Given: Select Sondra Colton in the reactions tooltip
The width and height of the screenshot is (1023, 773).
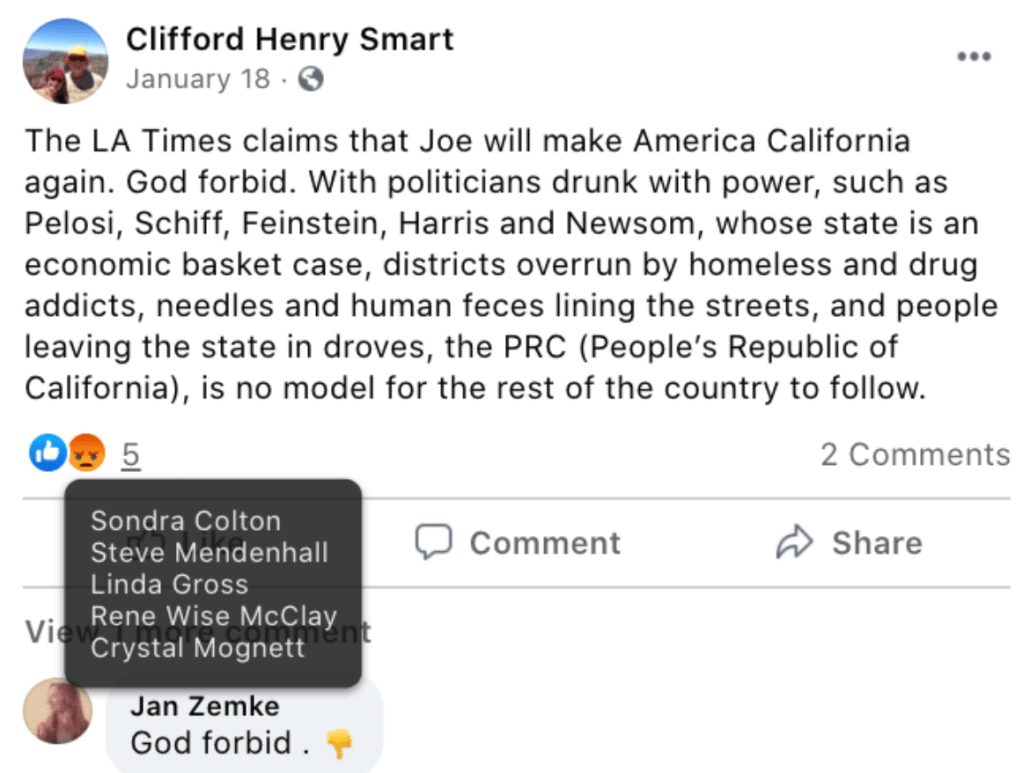Looking at the screenshot, I should pyautogui.click(x=186, y=521).
